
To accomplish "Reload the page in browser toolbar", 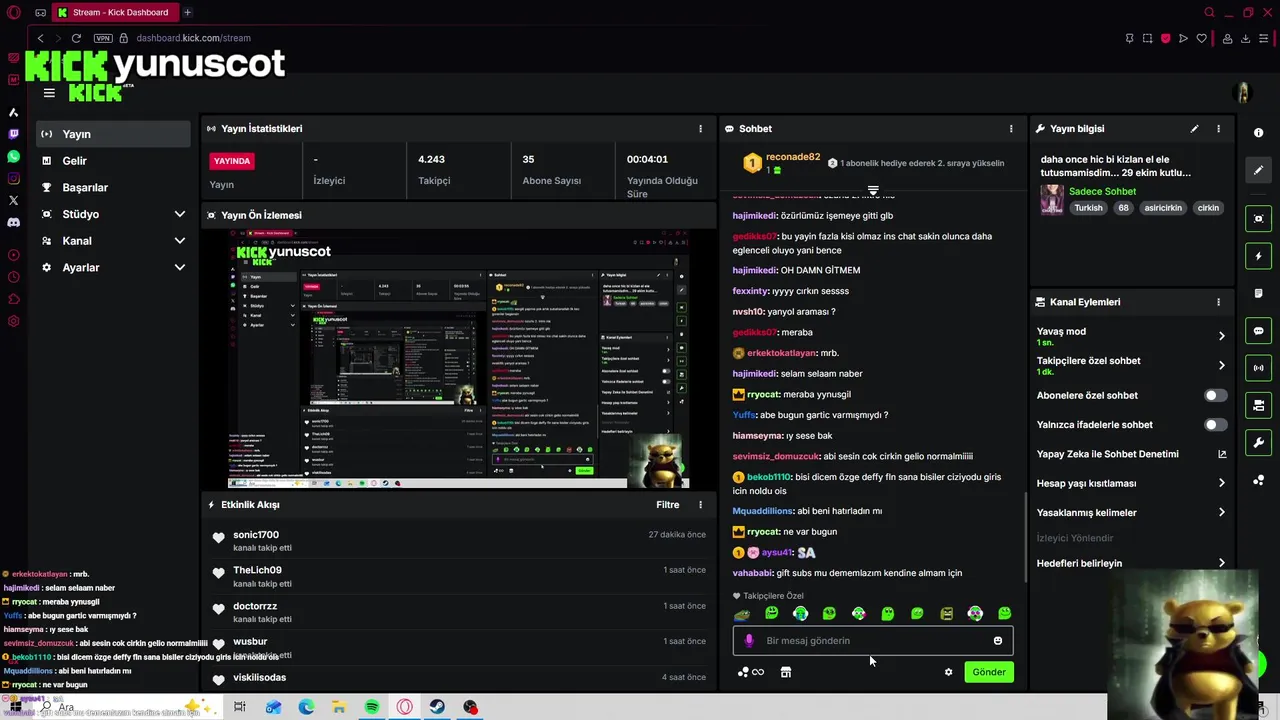I will click(76, 38).
